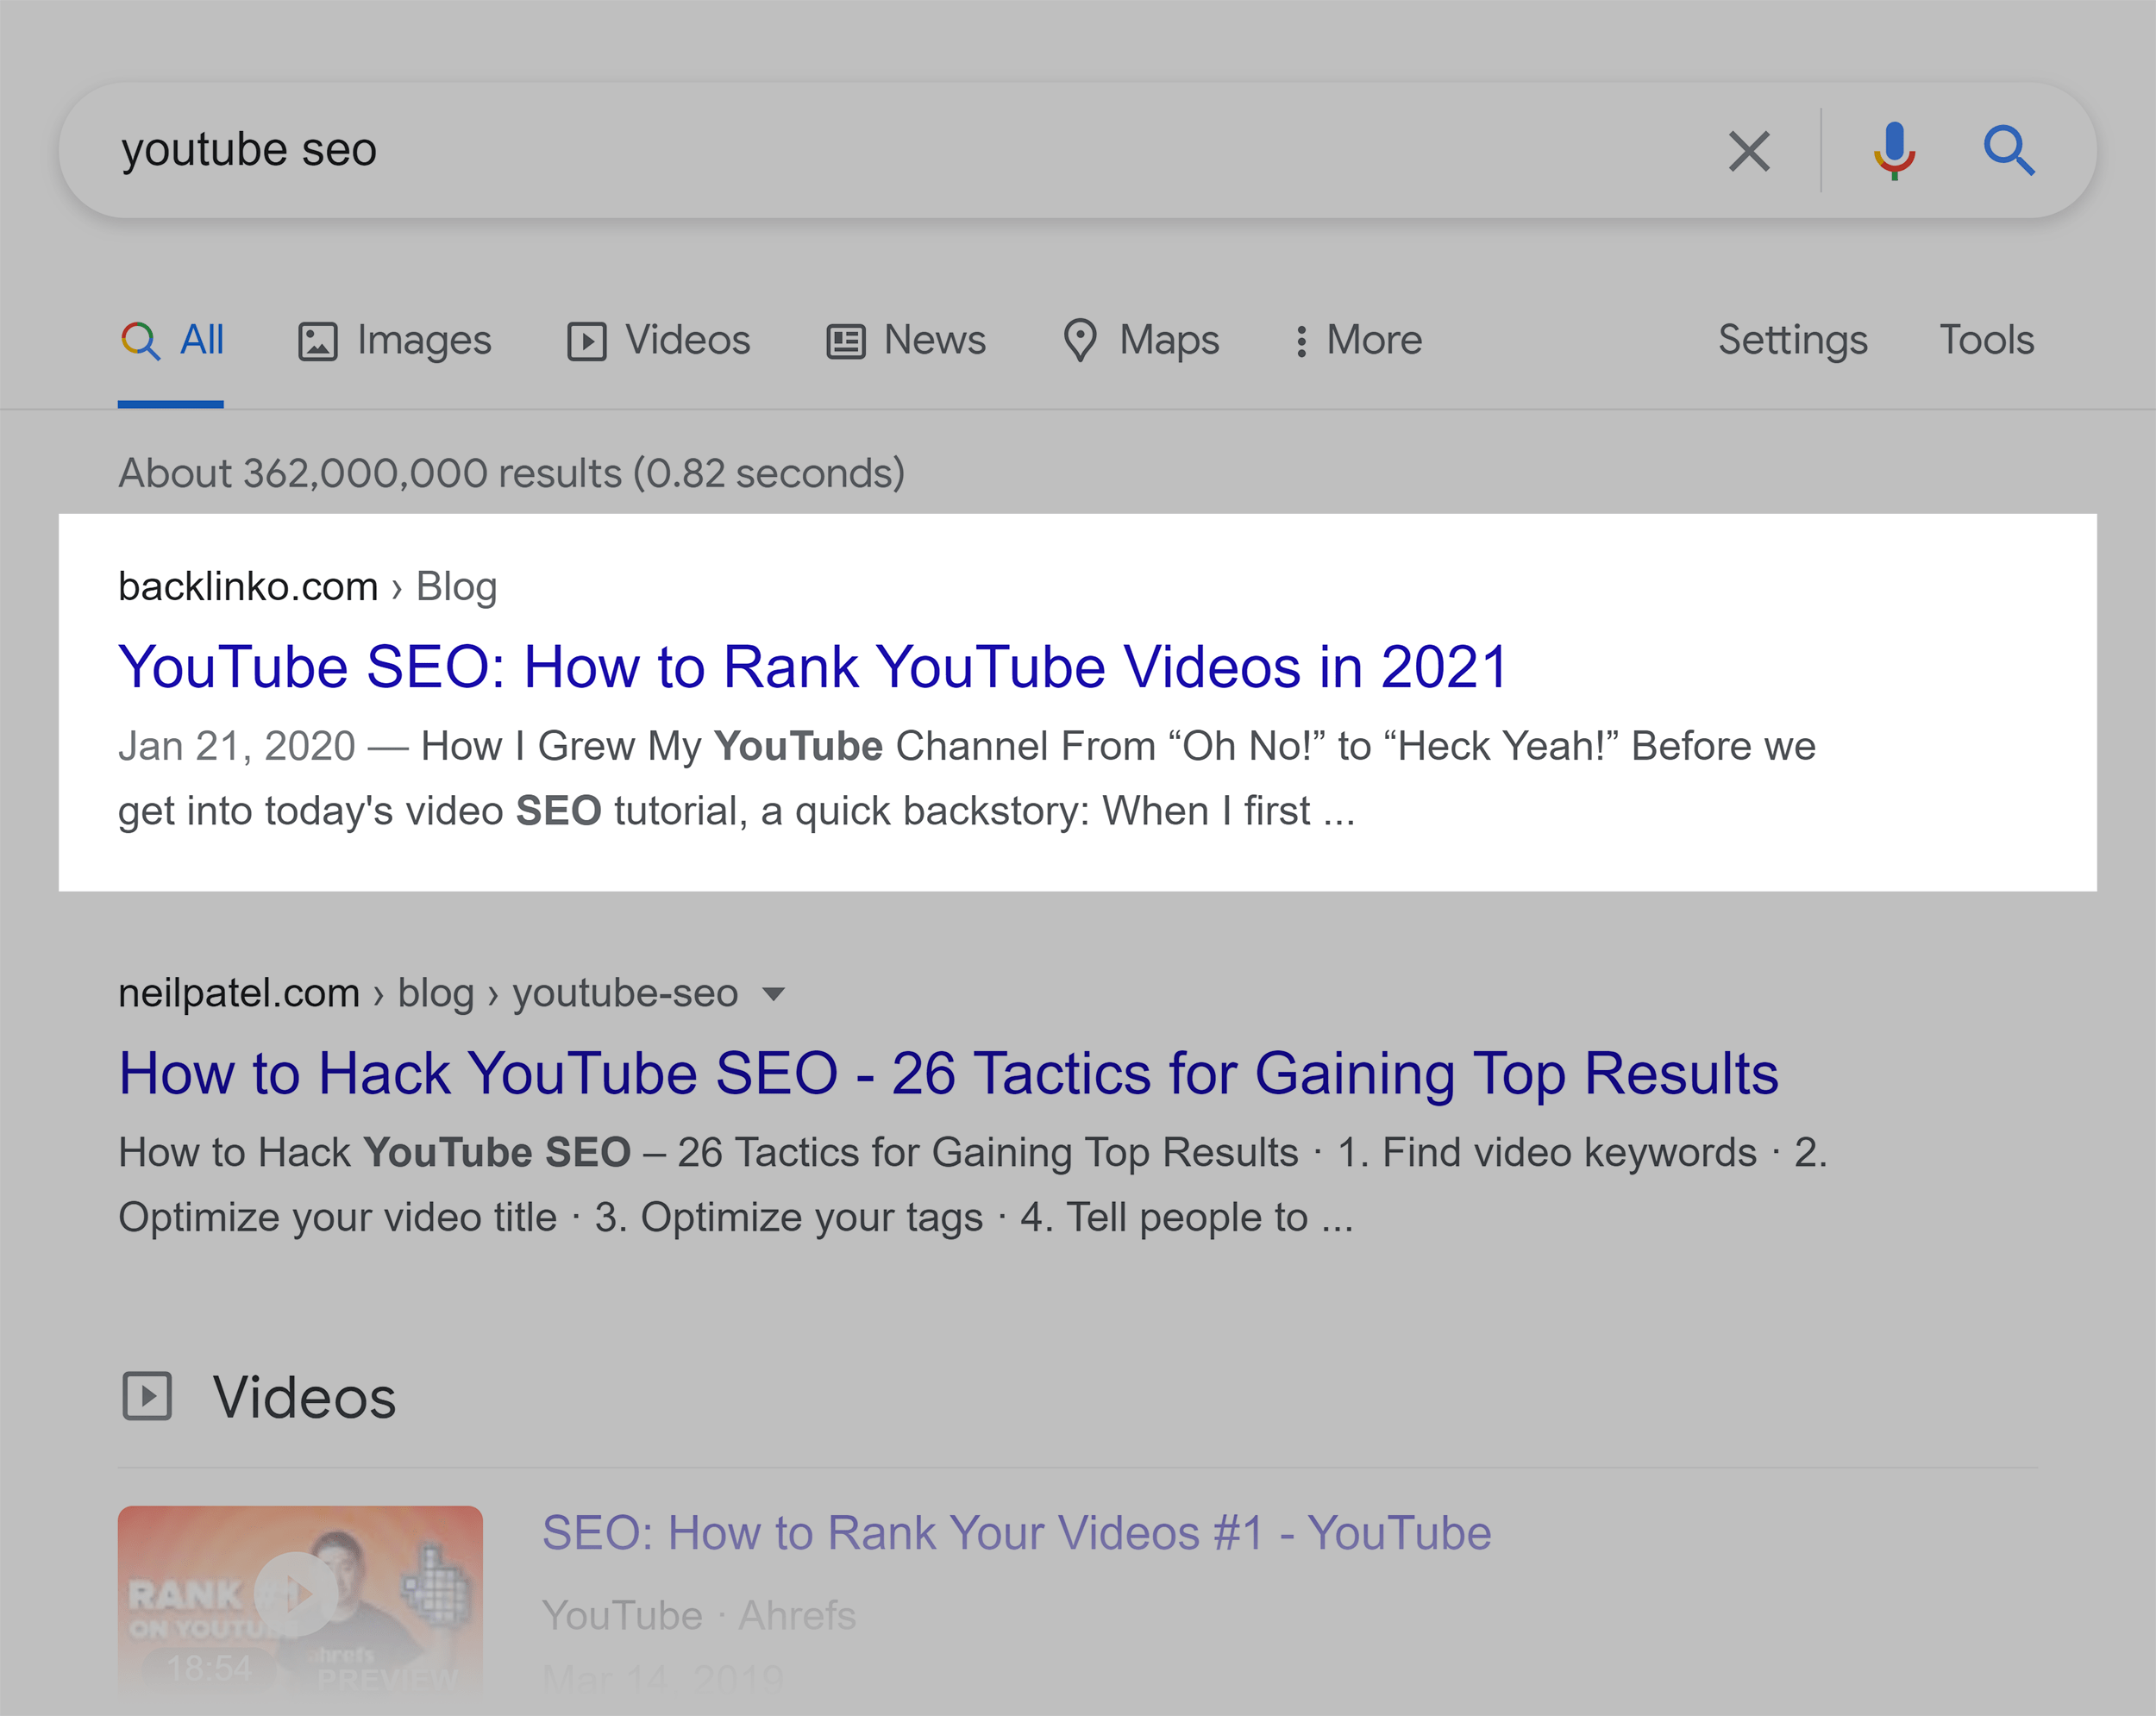The width and height of the screenshot is (2156, 1716).
Task: Click the Videos section heading icon
Action: (x=147, y=1396)
